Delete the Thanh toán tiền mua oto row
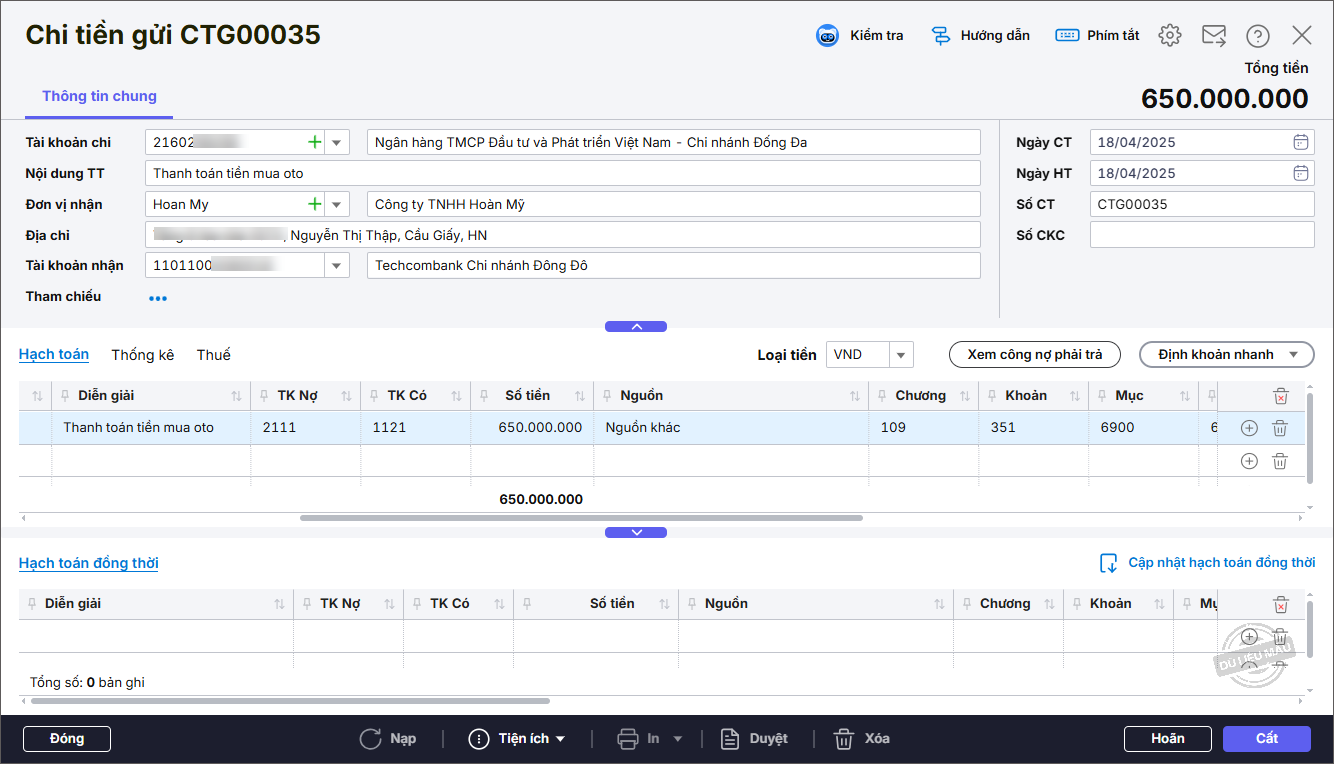This screenshot has width=1334, height=764. [1279, 428]
